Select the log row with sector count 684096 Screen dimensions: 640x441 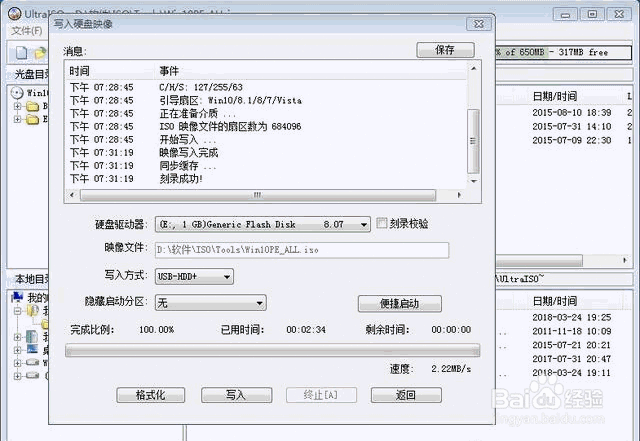click(x=266, y=127)
